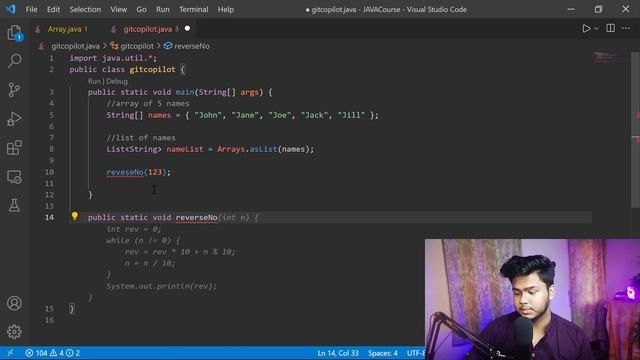Screen dimensions: 640x360
Task: Open the Extensions view icon
Action: point(14,148)
